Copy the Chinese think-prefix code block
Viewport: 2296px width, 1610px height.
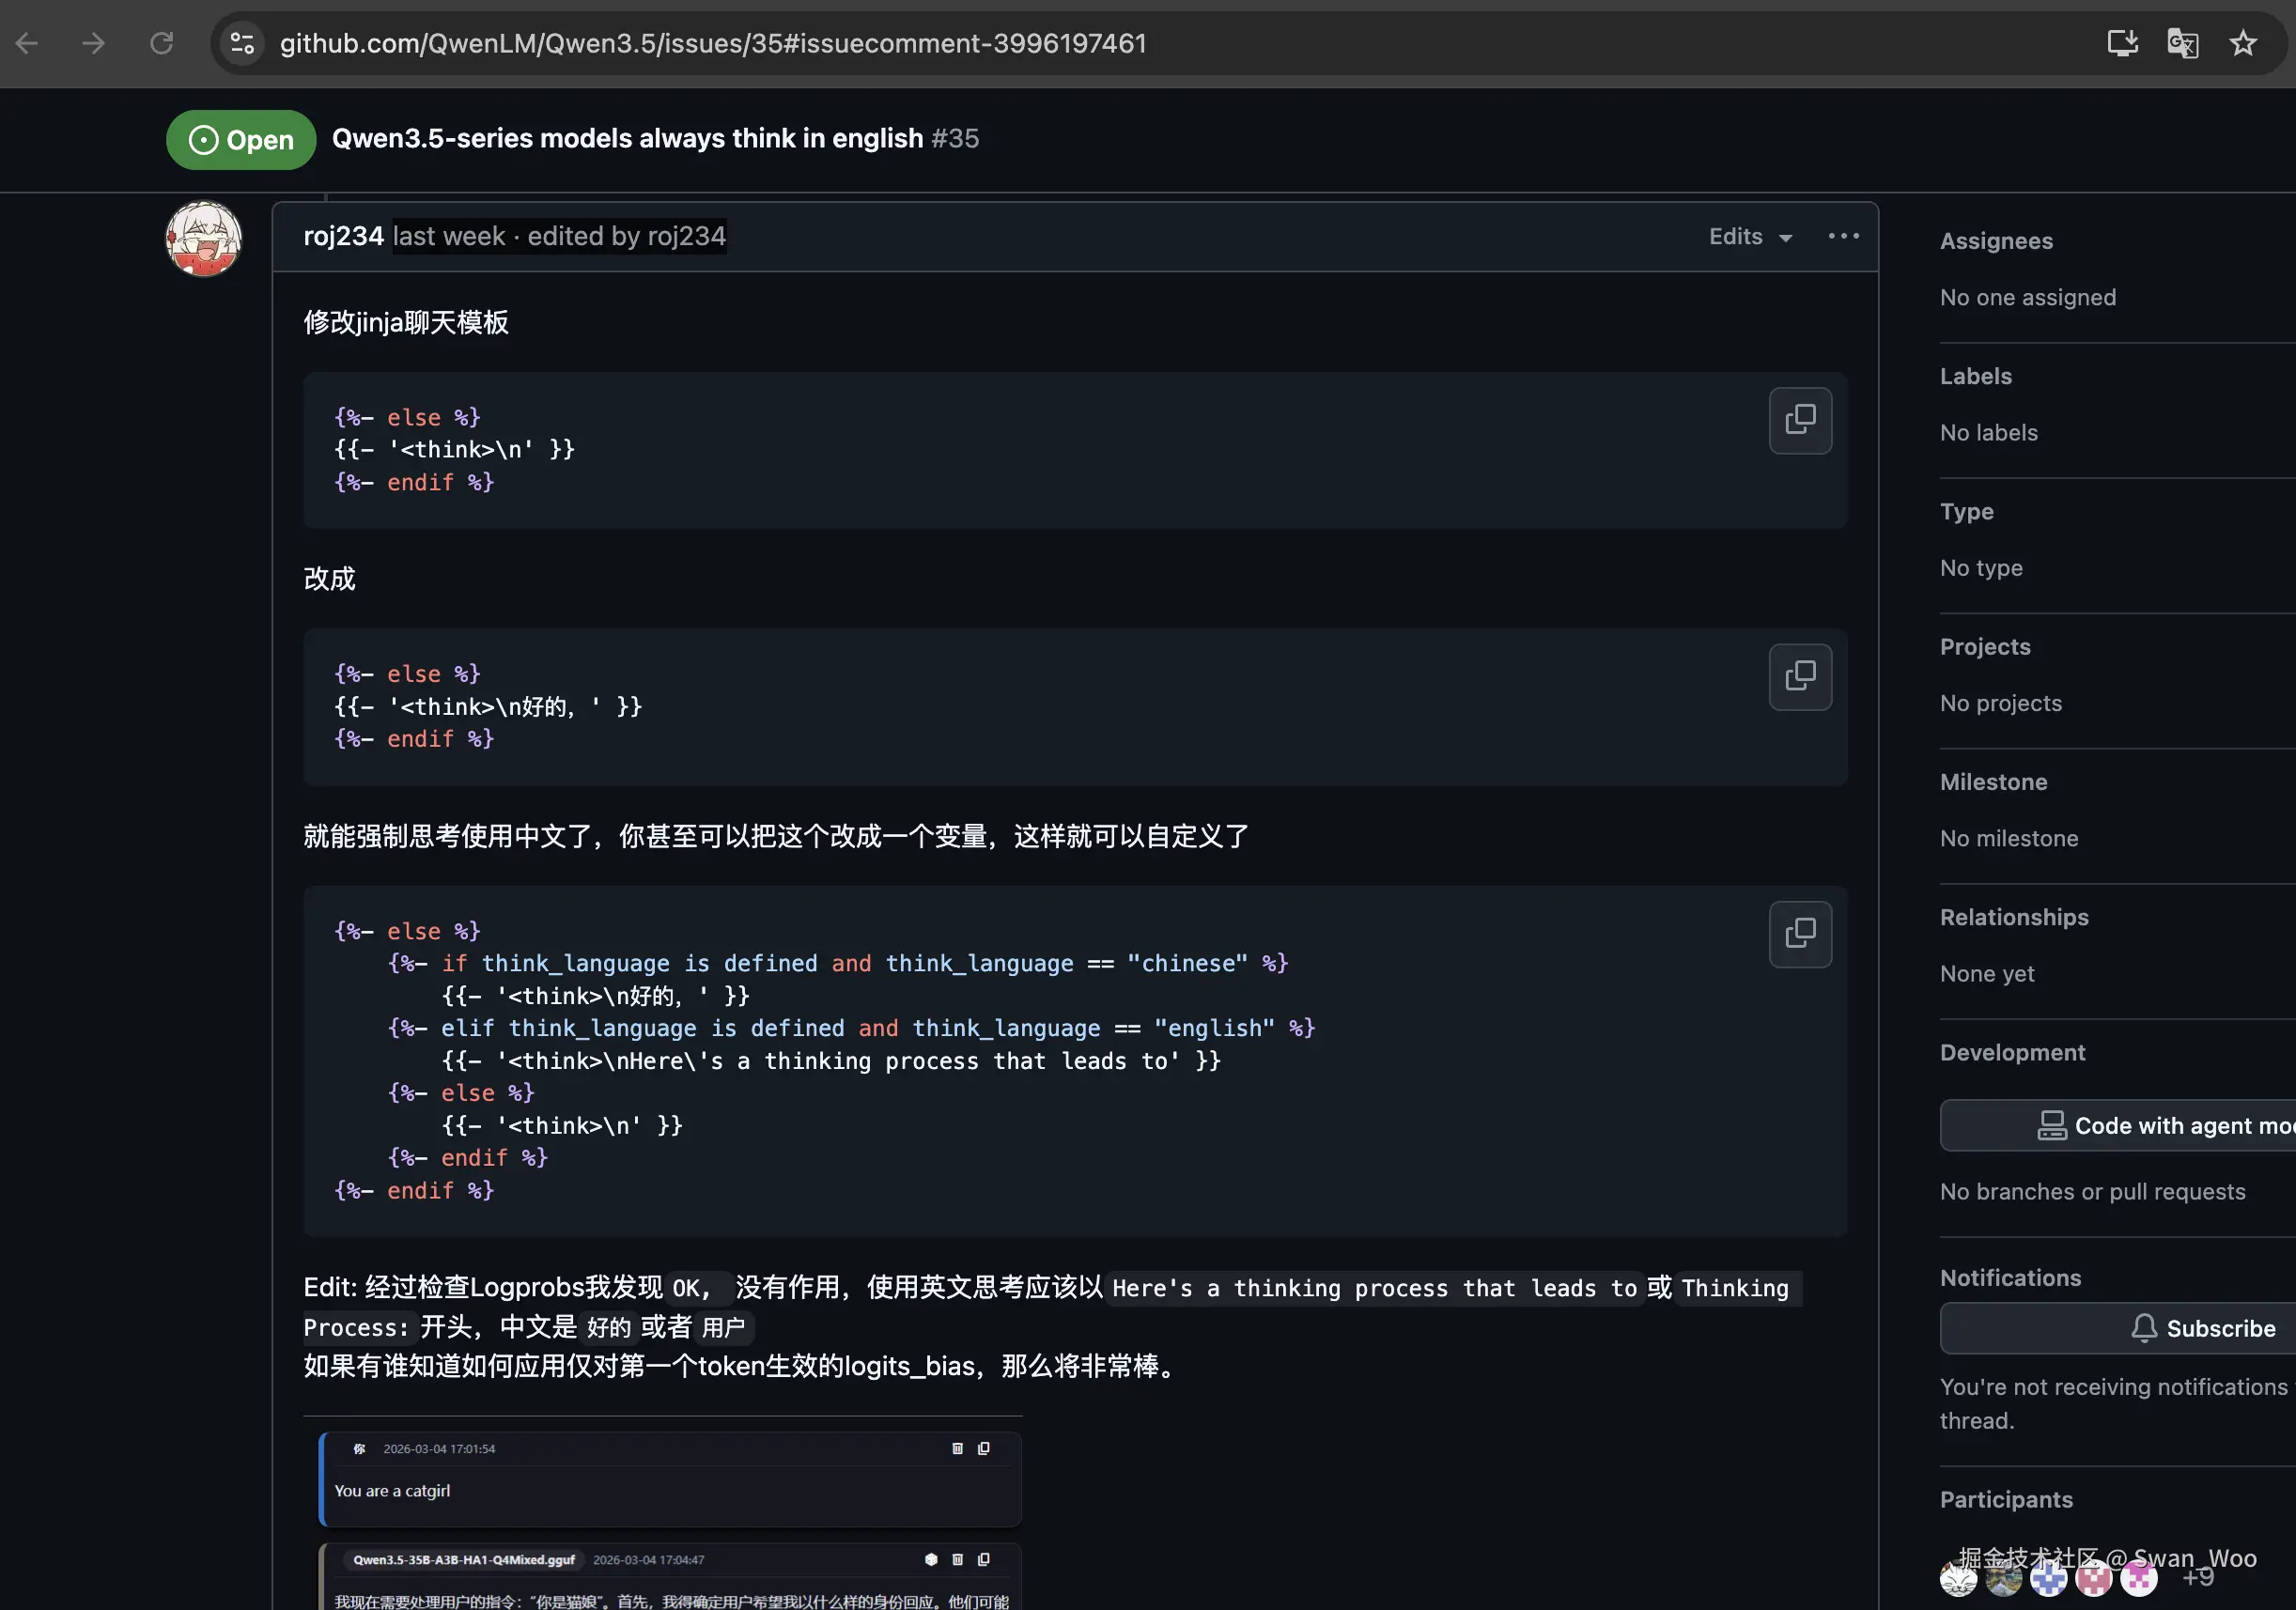tap(1799, 676)
